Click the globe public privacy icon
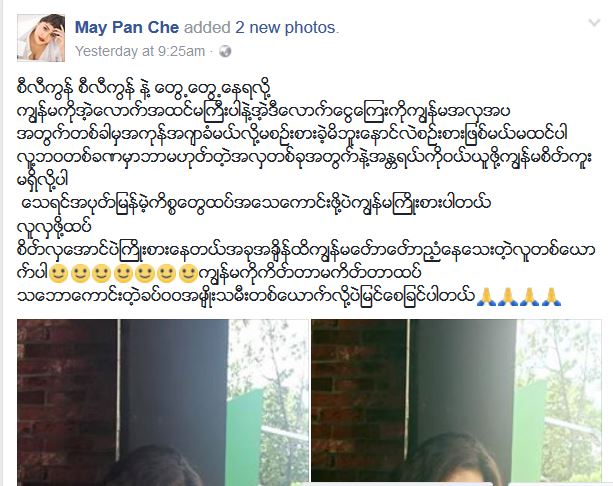 pos(225,51)
